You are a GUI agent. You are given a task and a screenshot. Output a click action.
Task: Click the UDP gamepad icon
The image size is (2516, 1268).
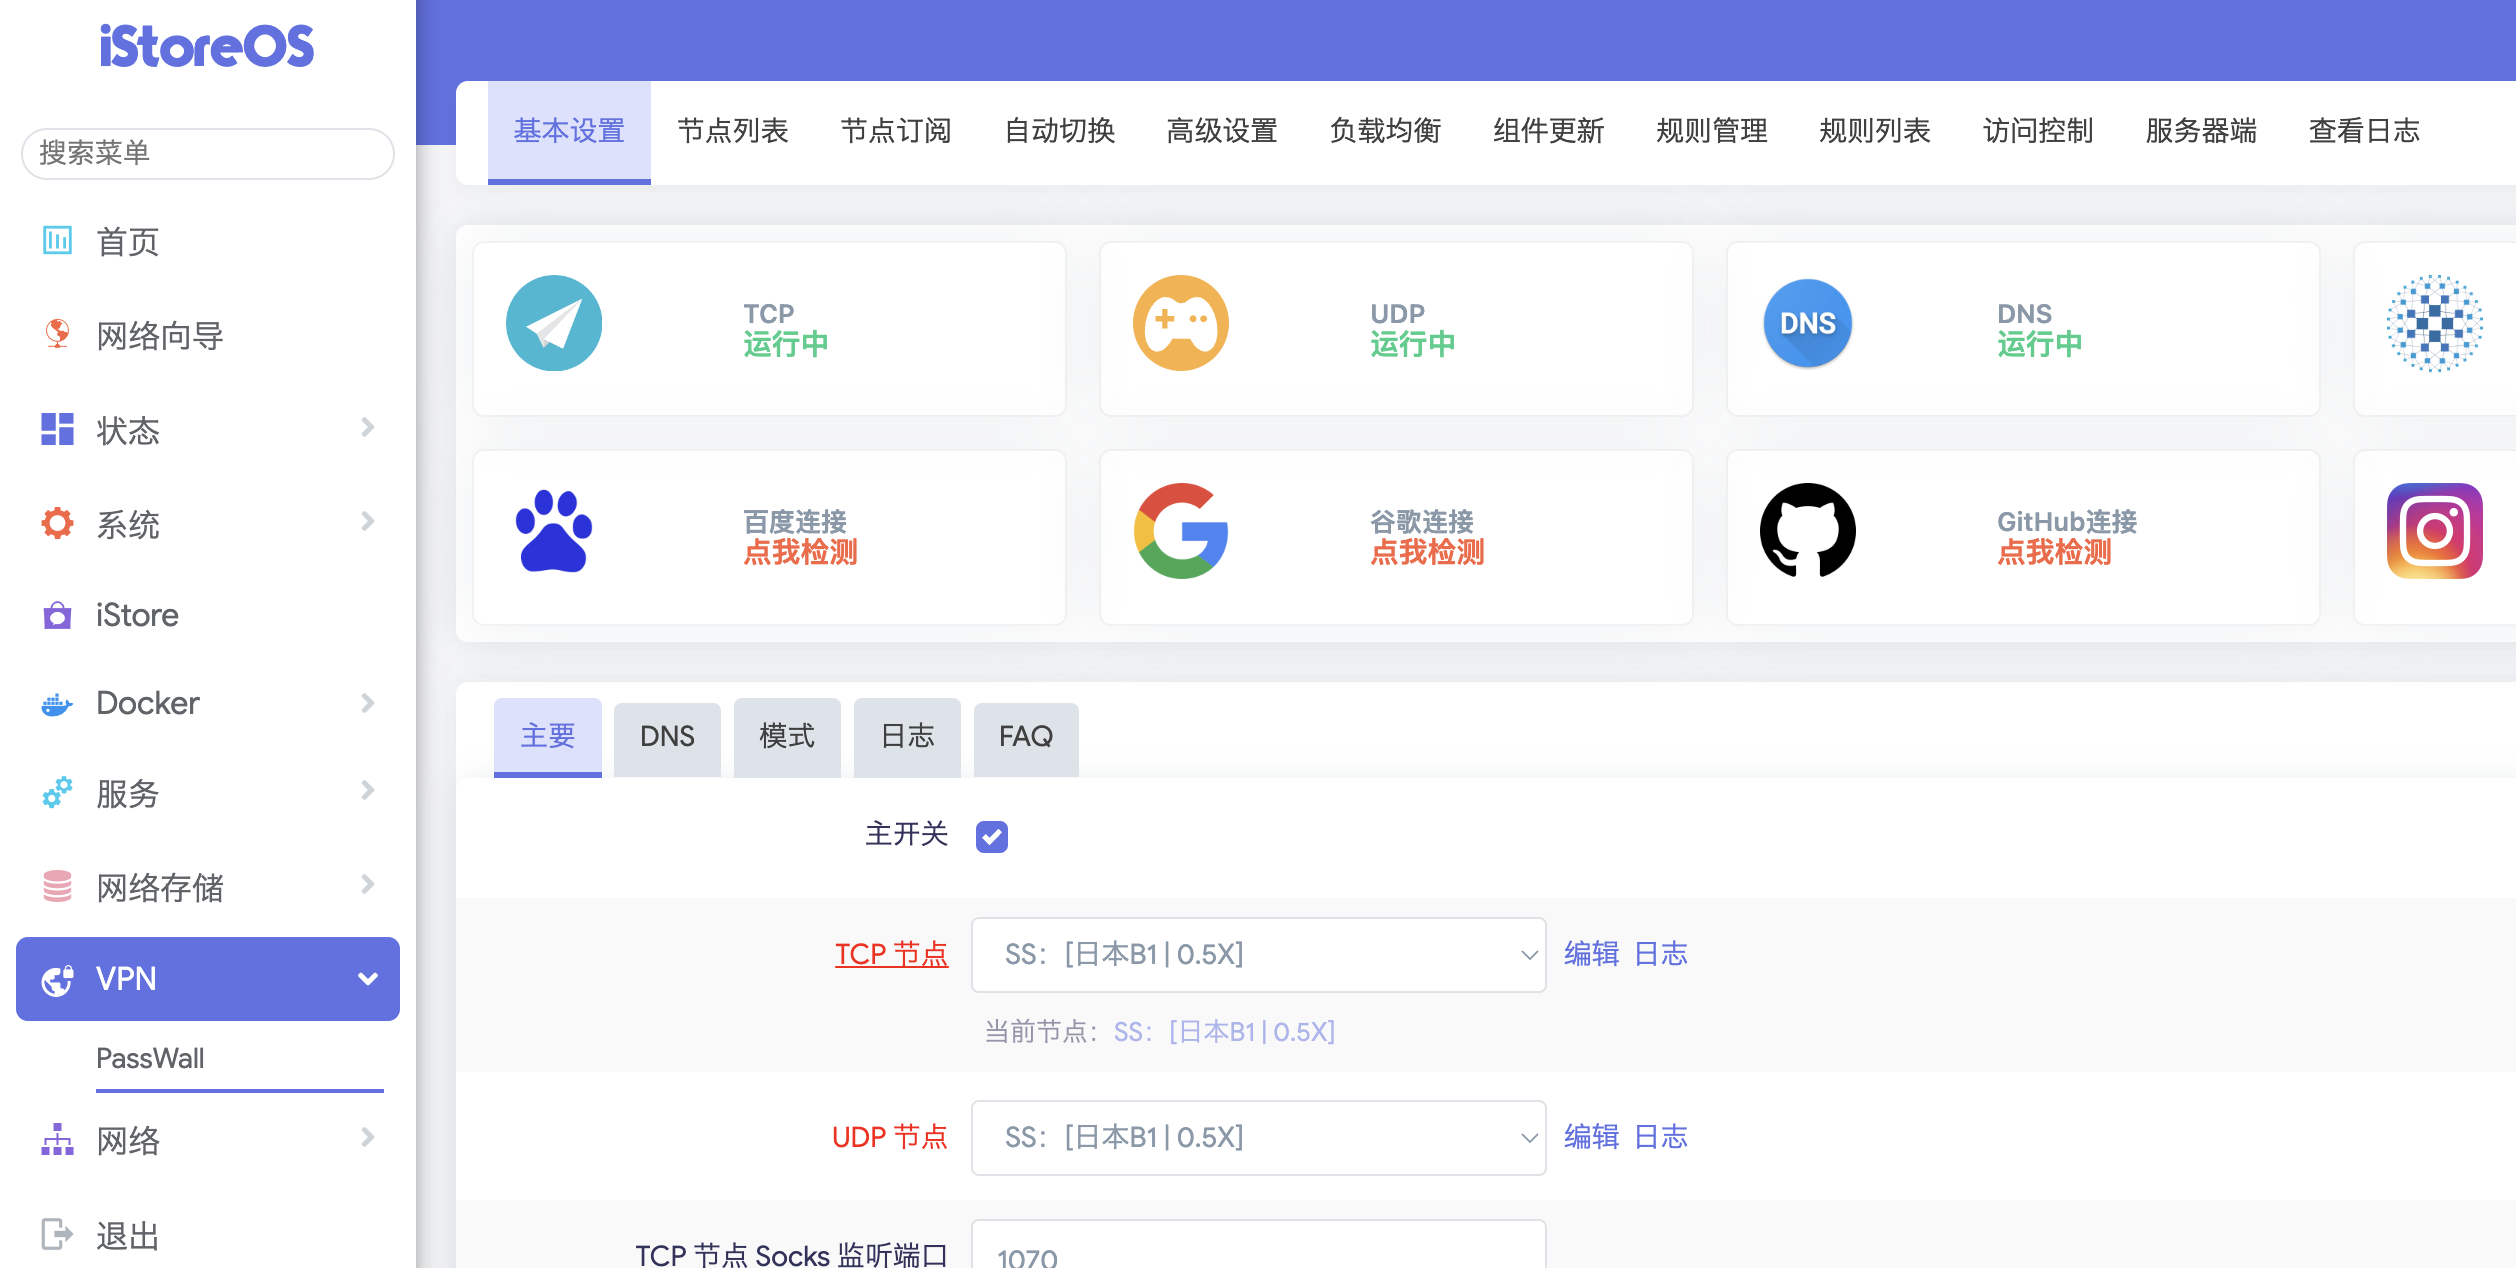click(1181, 323)
